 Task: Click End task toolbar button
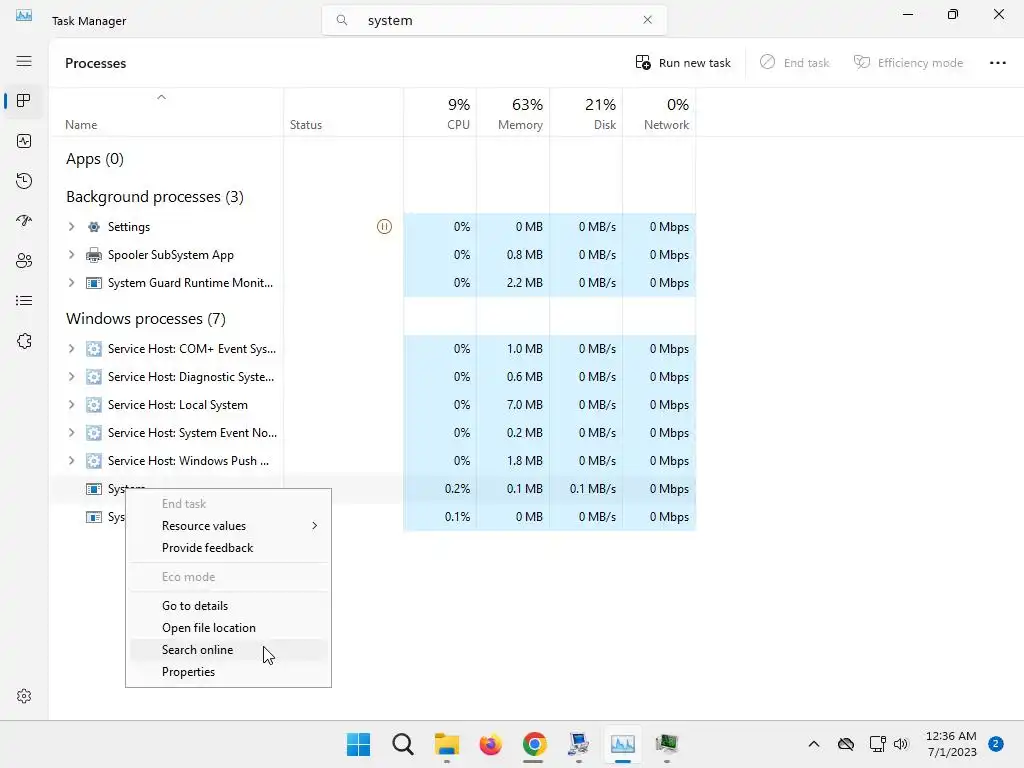794,63
